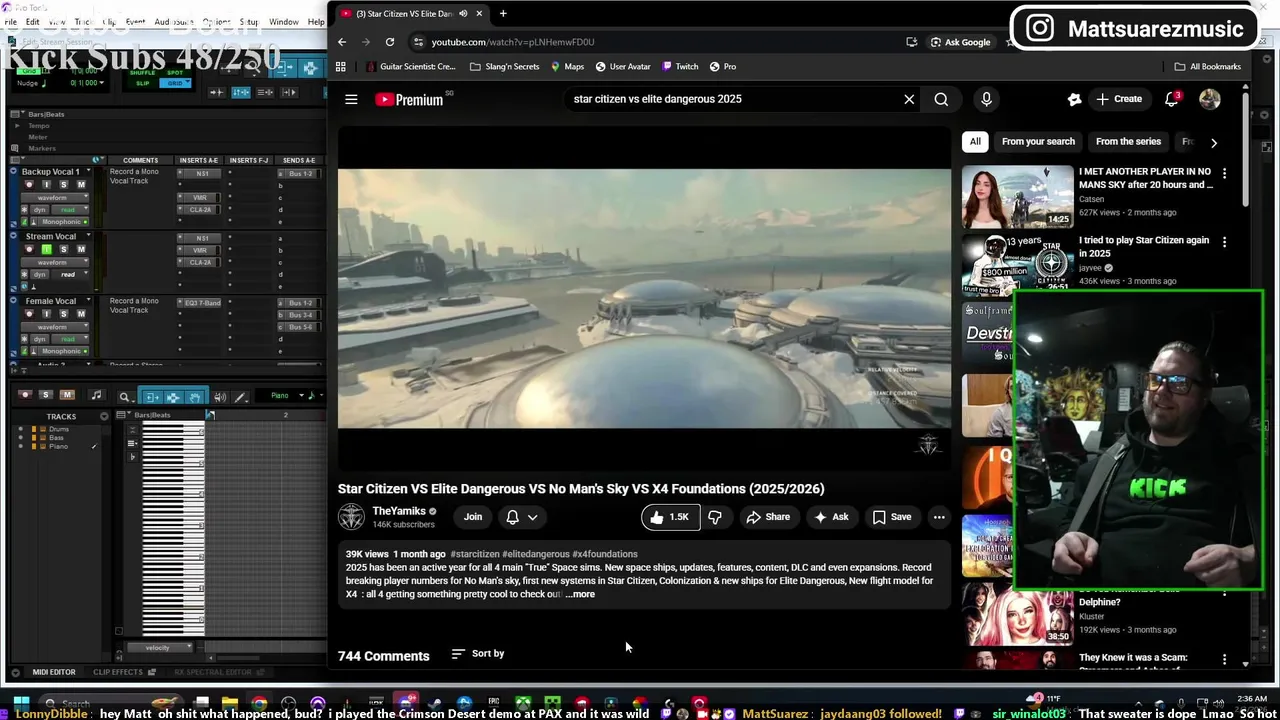Image resolution: width=1280 pixels, height=720 pixels.
Task: Go to the YouTube Premium home logo
Action: [409, 99]
